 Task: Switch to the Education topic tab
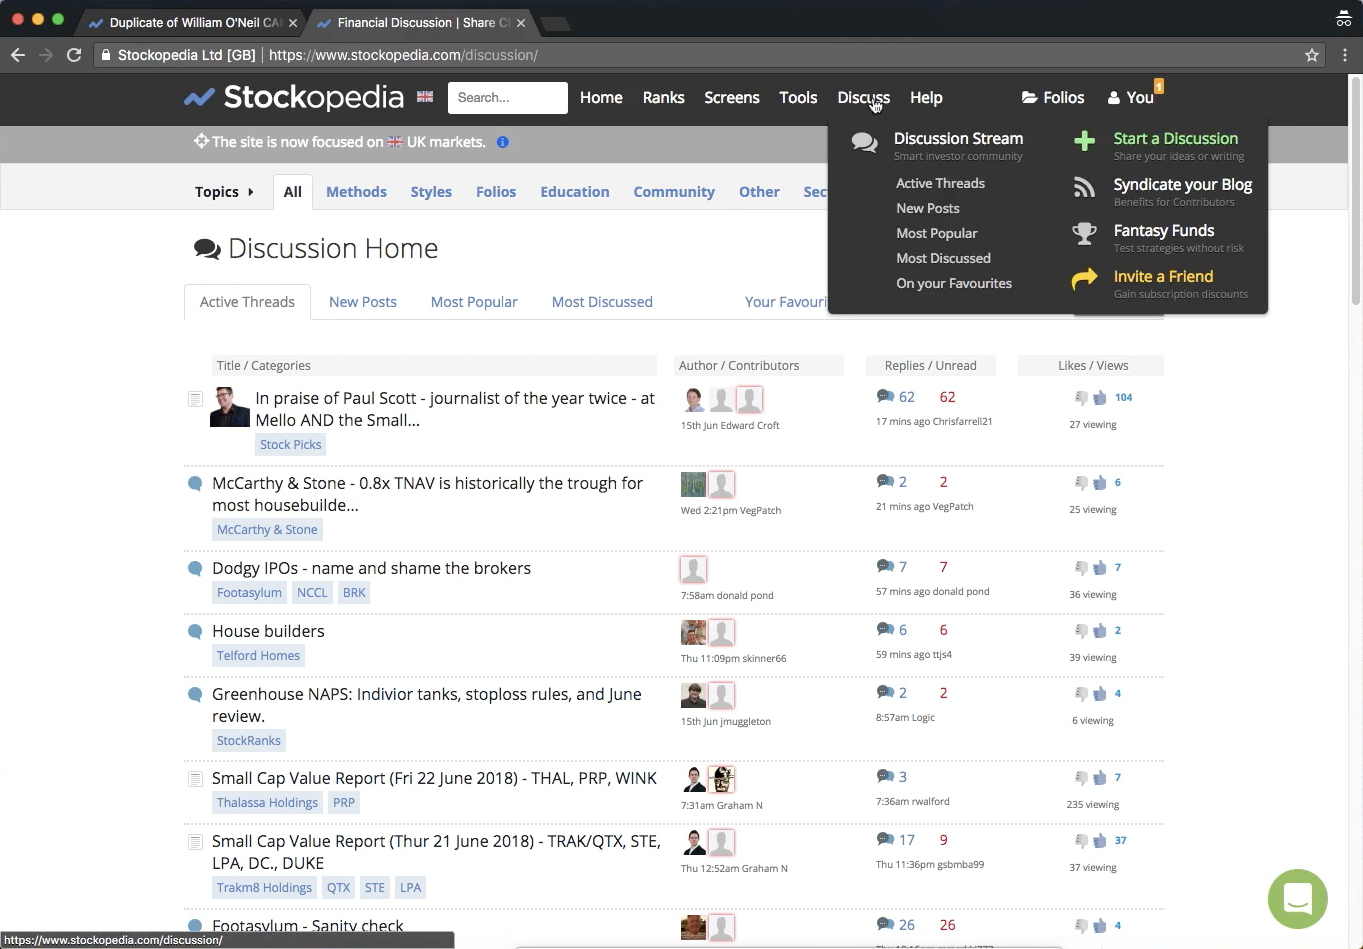pyautogui.click(x=575, y=192)
